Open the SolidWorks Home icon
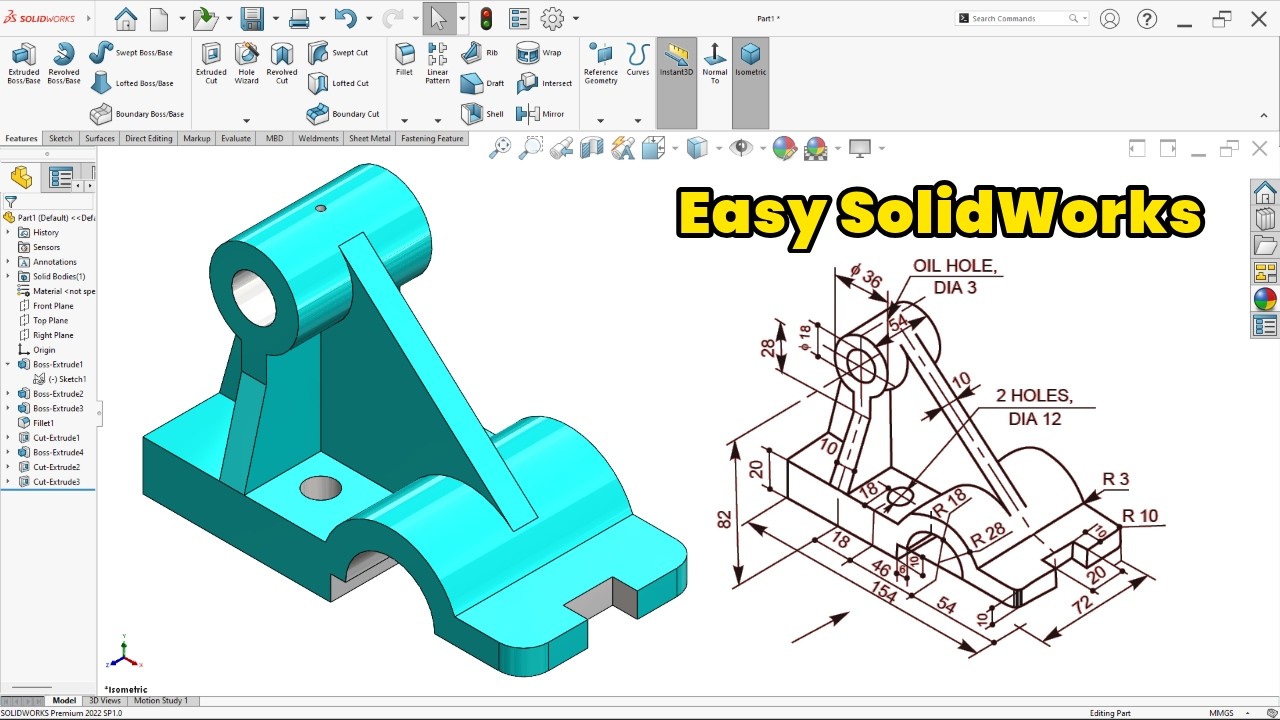Image resolution: width=1280 pixels, height=720 pixels. 125,18
